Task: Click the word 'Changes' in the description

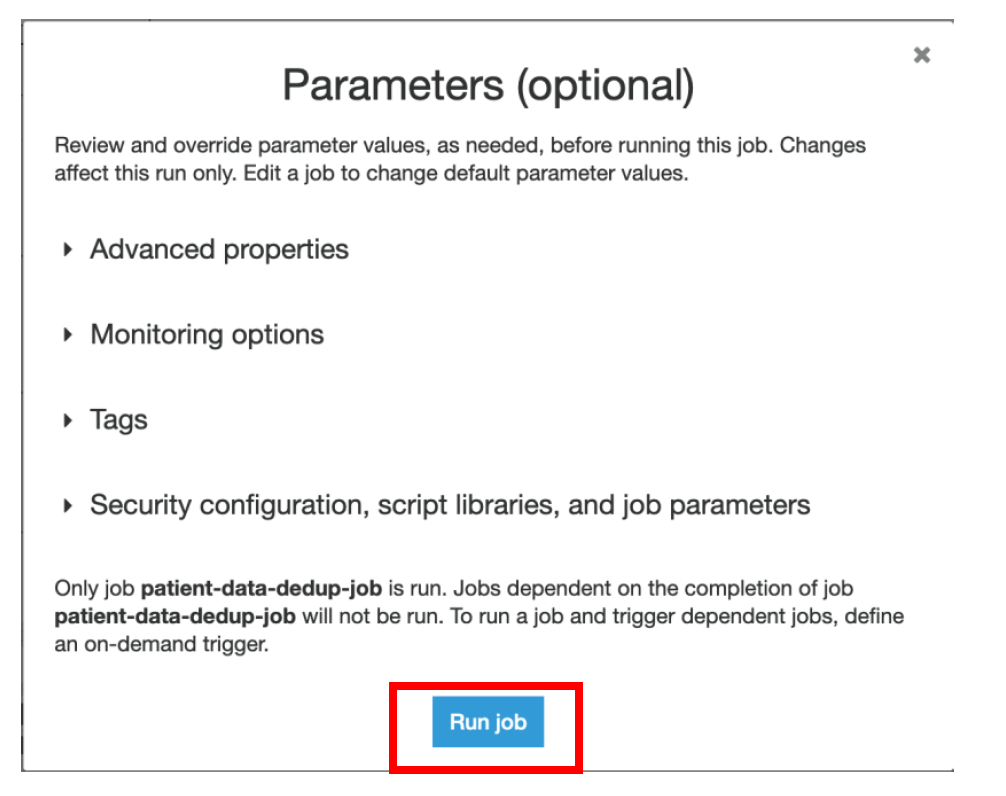Action: tap(823, 146)
